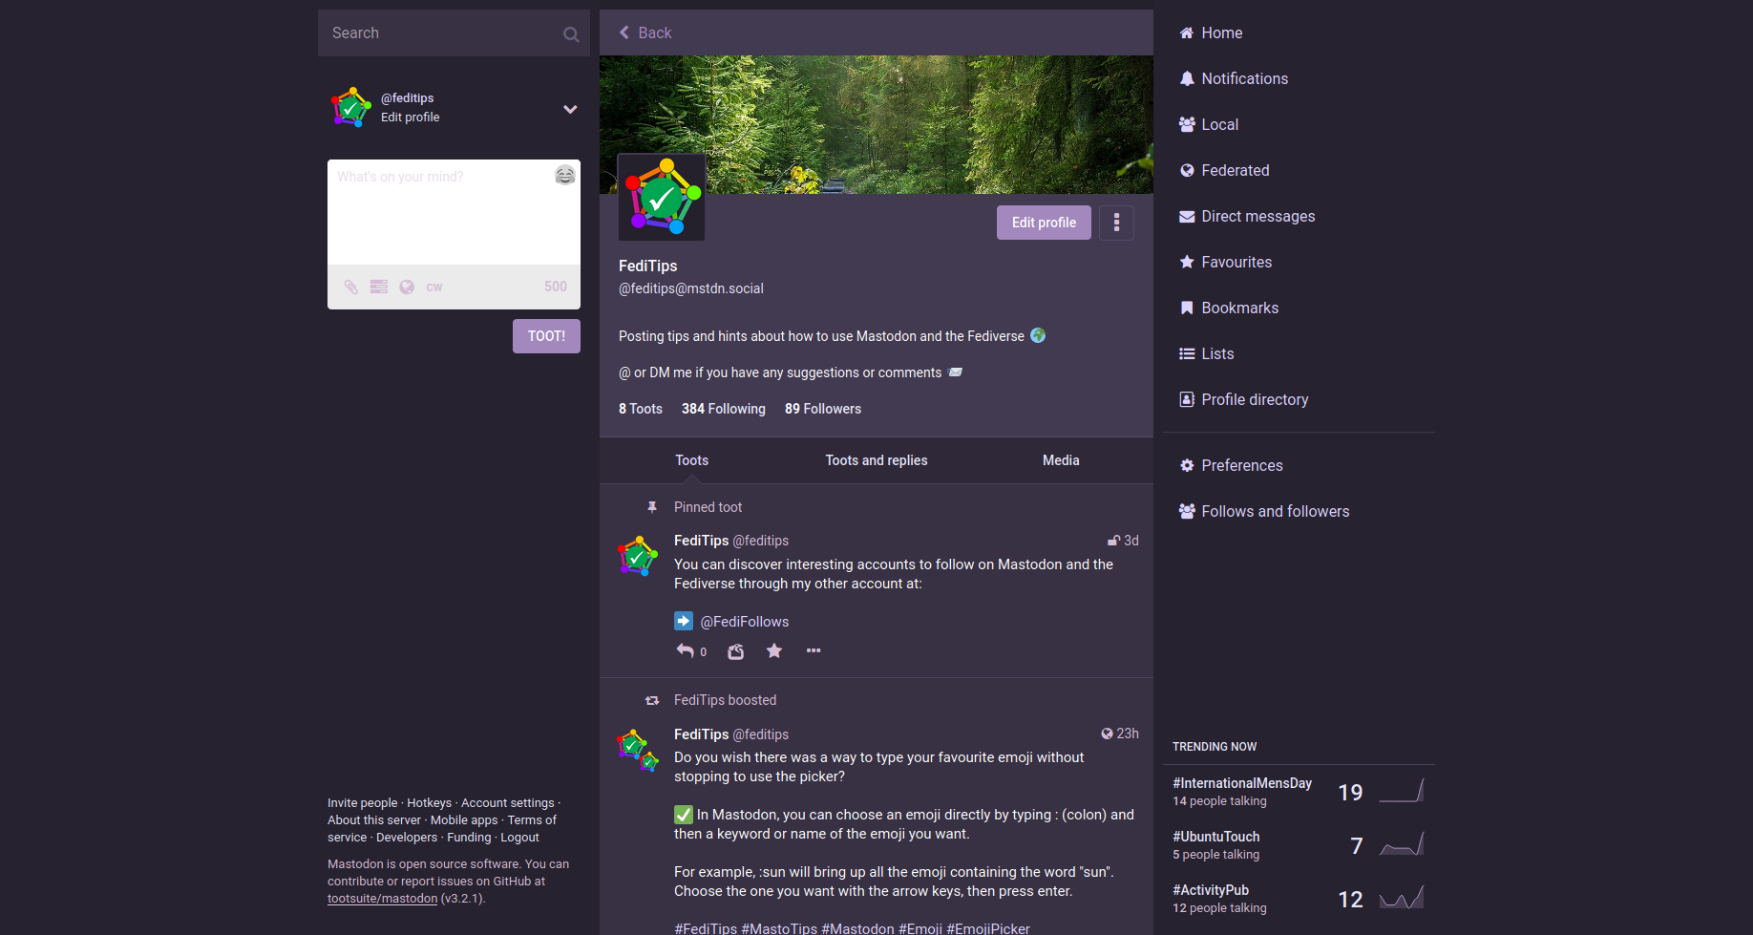The height and width of the screenshot is (935, 1753).
Task: View the 8 Toots count link
Action: [x=641, y=409]
